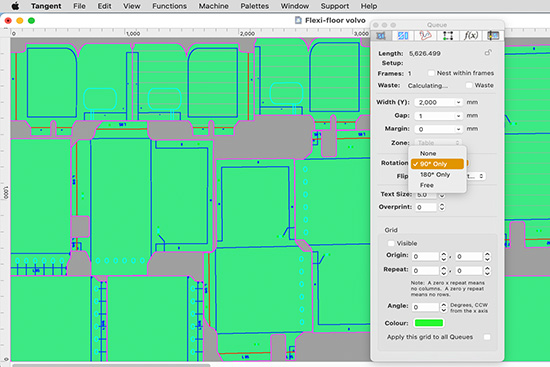
Task: Select the first nesting tab icon in Queue
Action: [x=381, y=35]
